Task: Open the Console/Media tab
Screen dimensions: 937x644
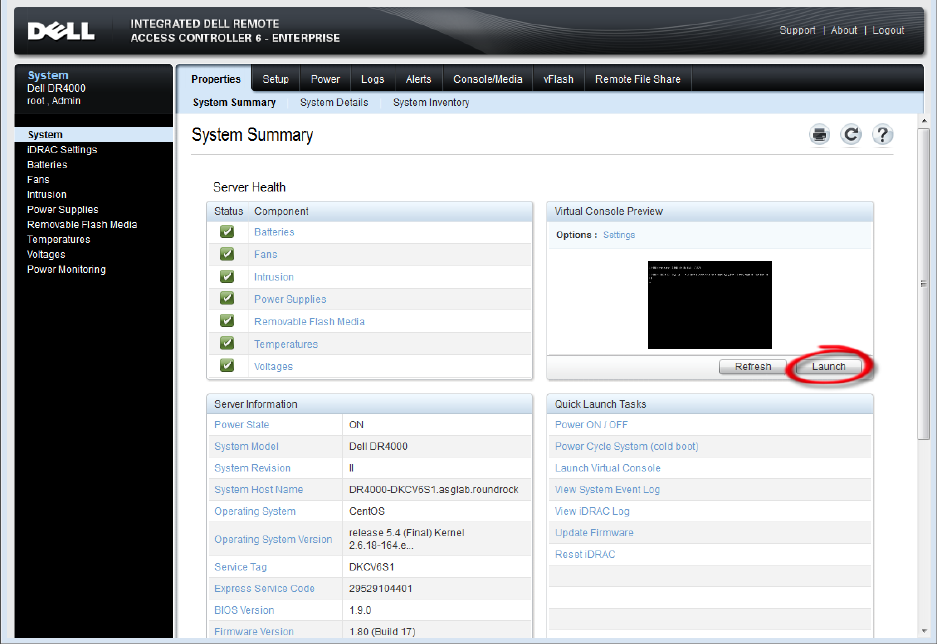Action: pyautogui.click(x=488, y=79)
